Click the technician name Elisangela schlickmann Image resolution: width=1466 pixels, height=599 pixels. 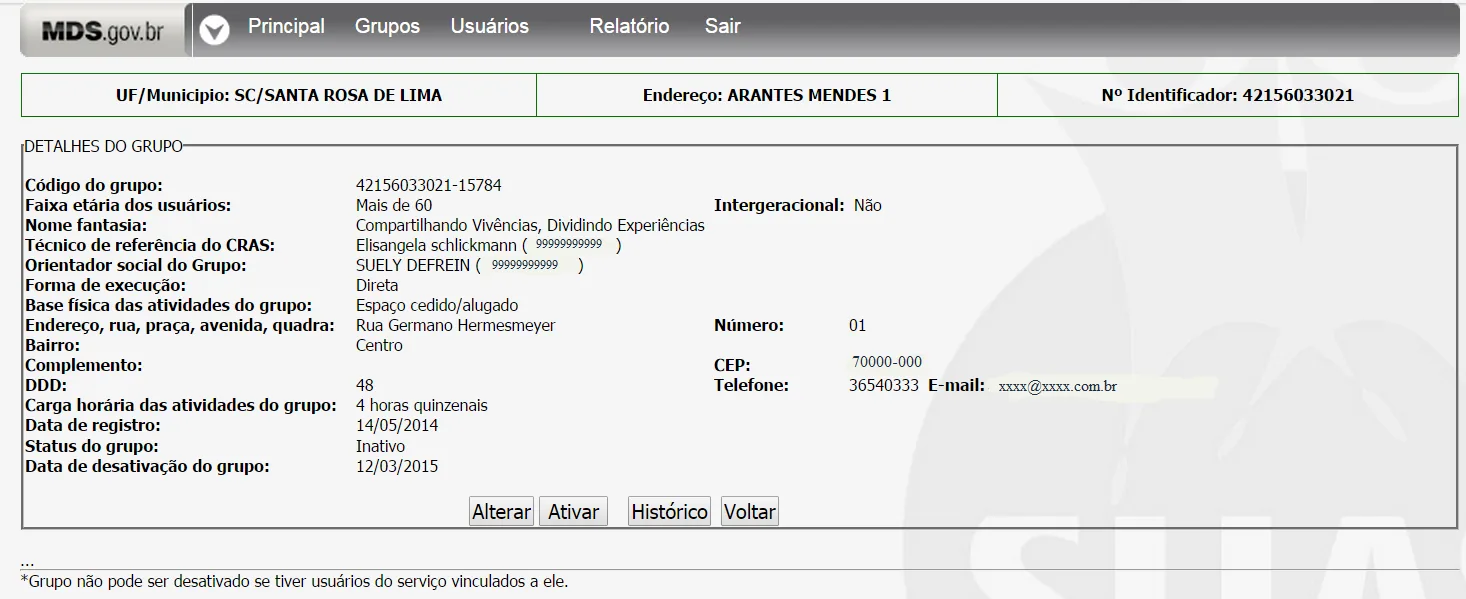coord(436,245)
